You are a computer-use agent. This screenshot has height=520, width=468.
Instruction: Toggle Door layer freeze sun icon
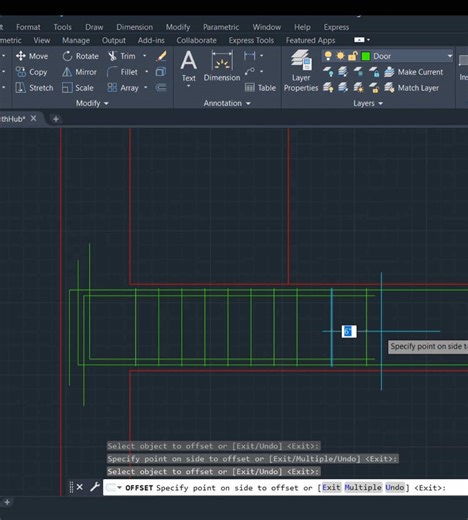coord(340,56)
